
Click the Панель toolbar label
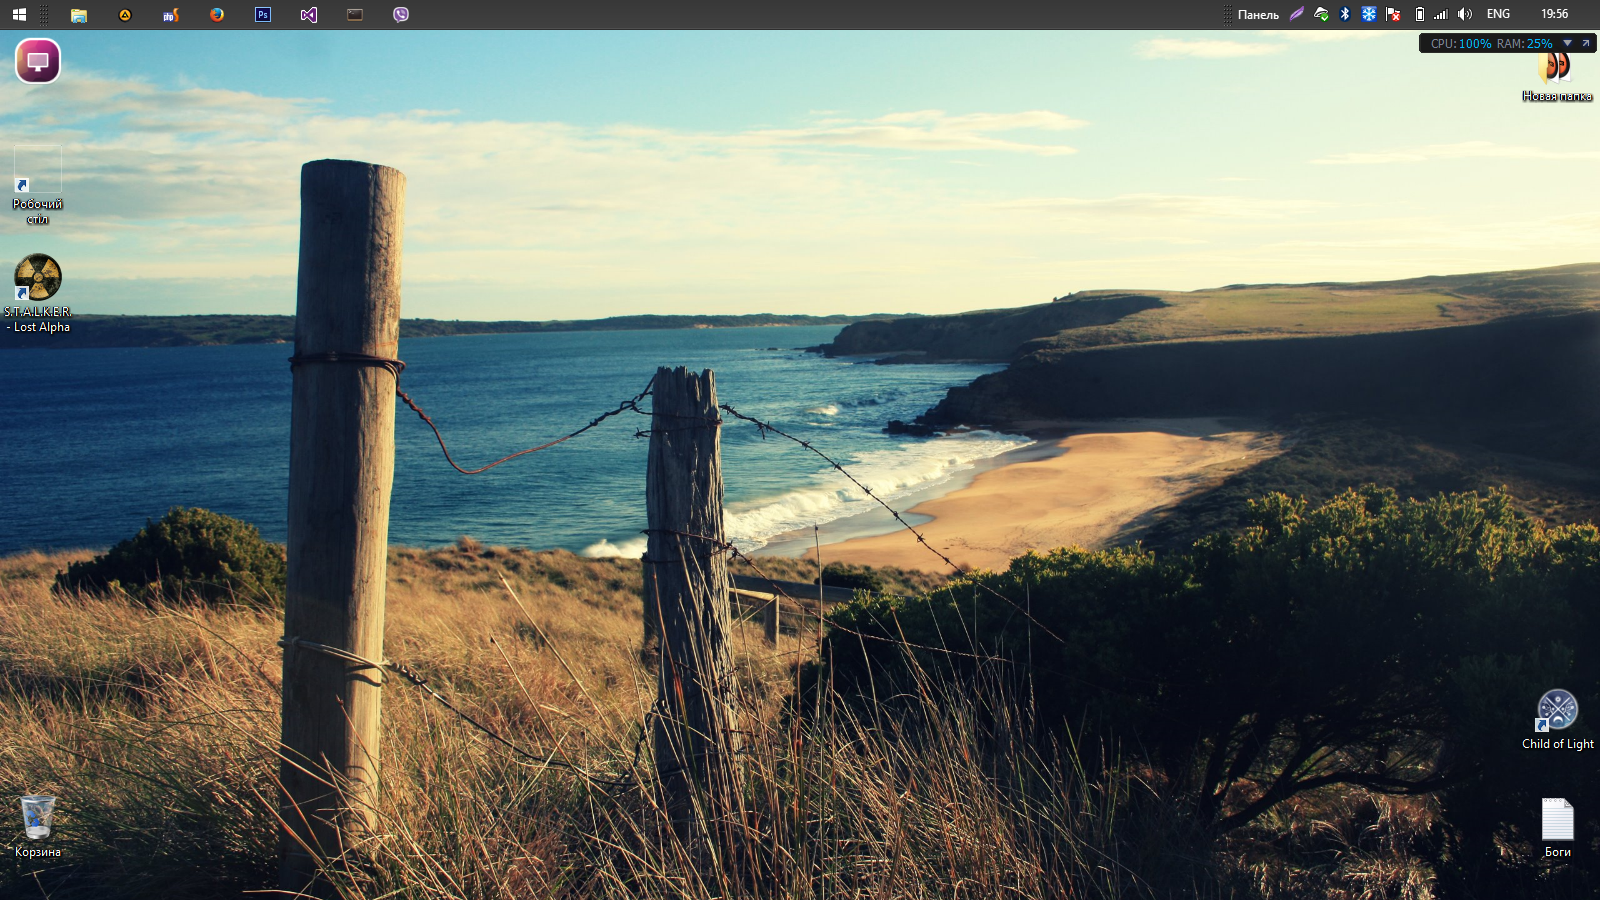[x=1258, y=15]
